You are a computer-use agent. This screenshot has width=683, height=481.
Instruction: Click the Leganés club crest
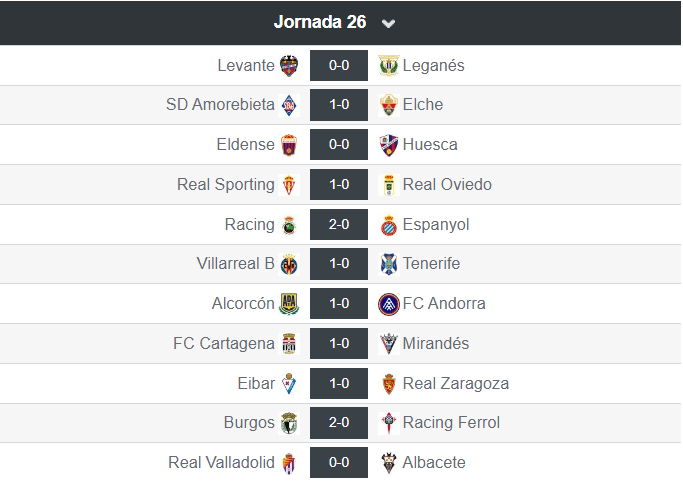pos(389,66)
